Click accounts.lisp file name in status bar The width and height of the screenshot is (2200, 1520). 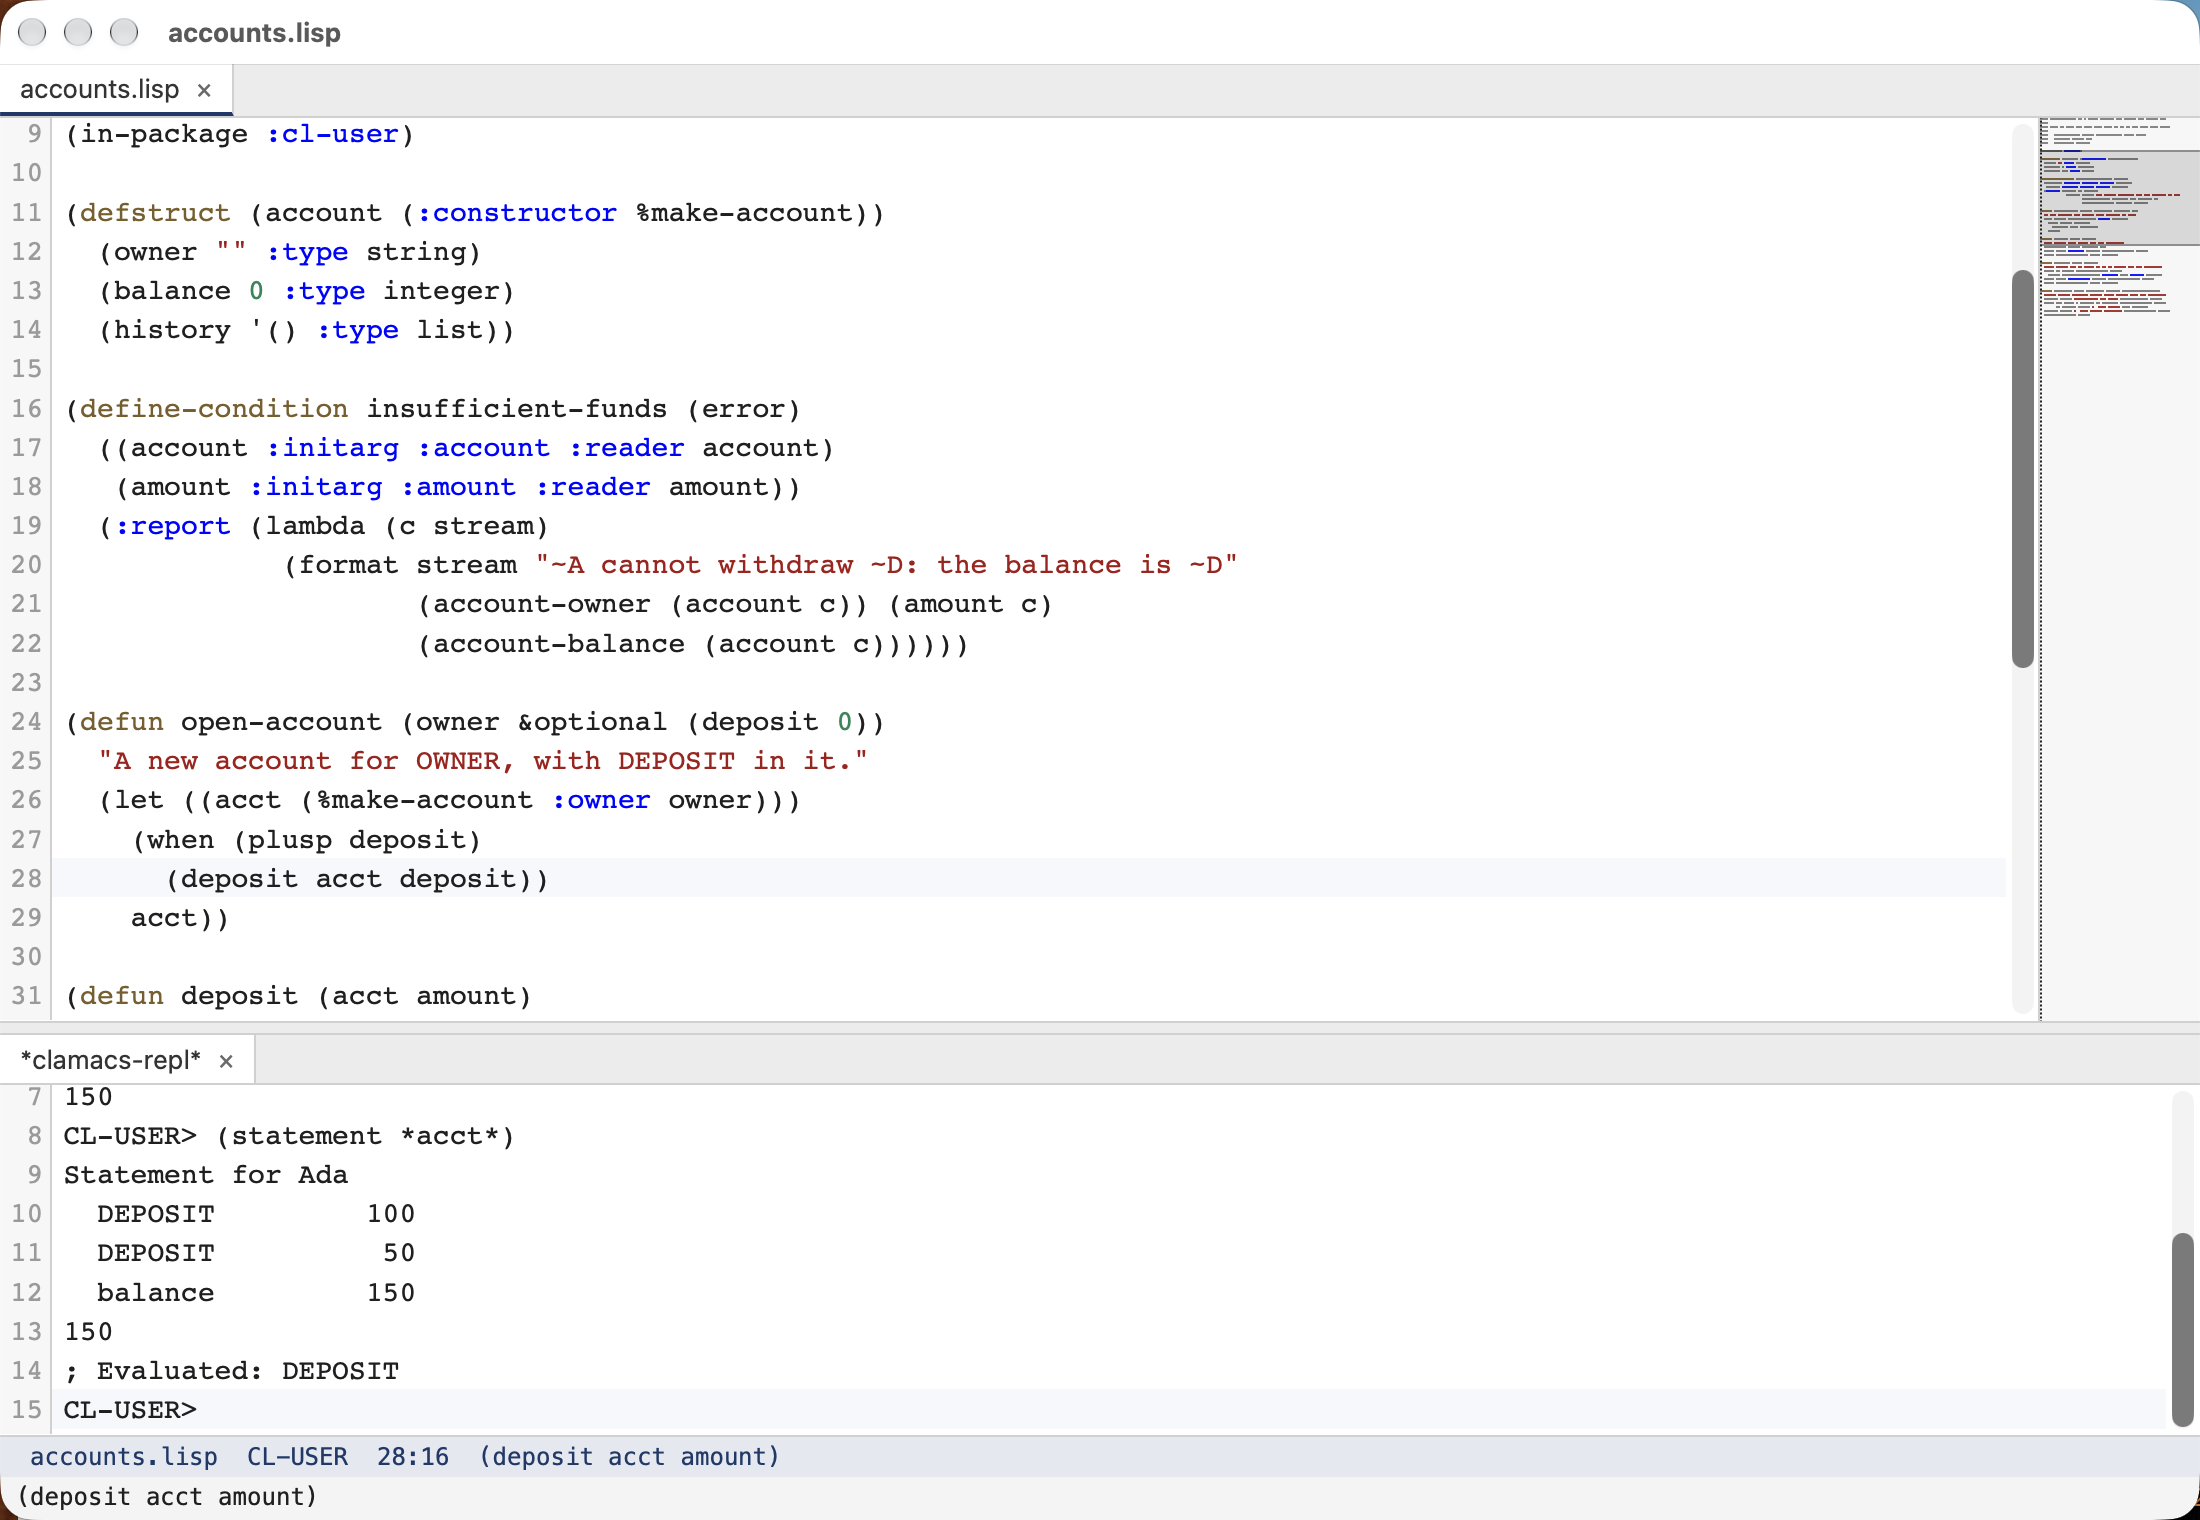tap(123, 1457)
